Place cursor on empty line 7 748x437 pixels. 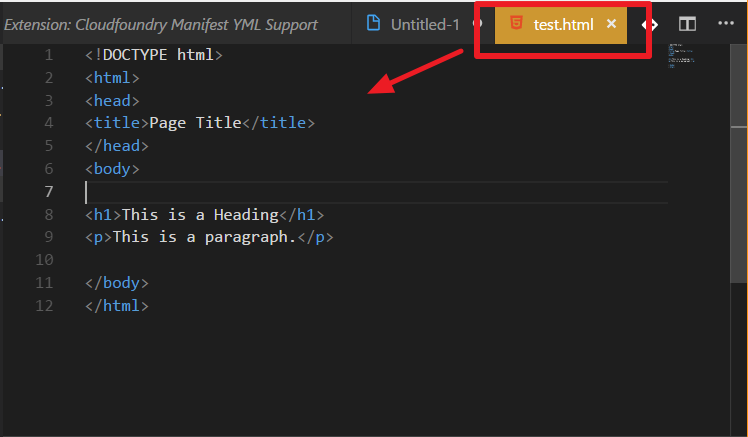pos(300,192)
